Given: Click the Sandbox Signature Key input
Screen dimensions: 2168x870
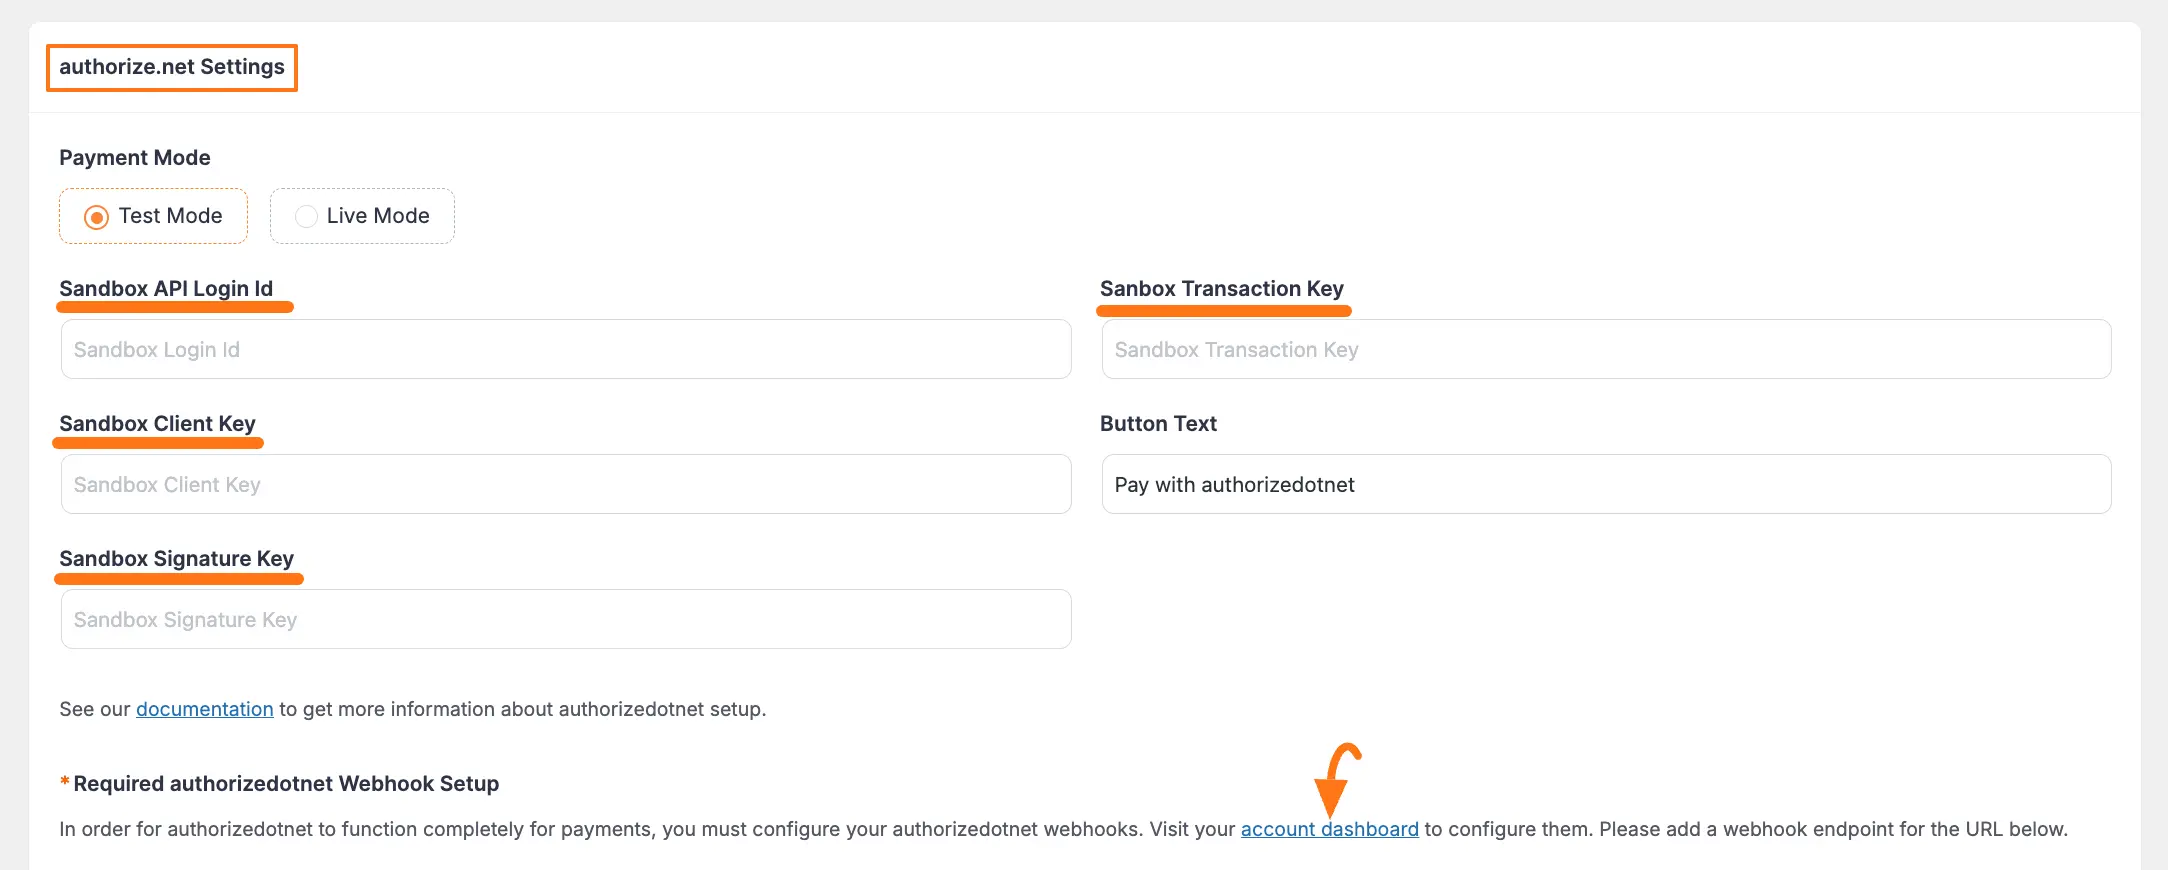Looking at the screenshot, I should [566, 620].
